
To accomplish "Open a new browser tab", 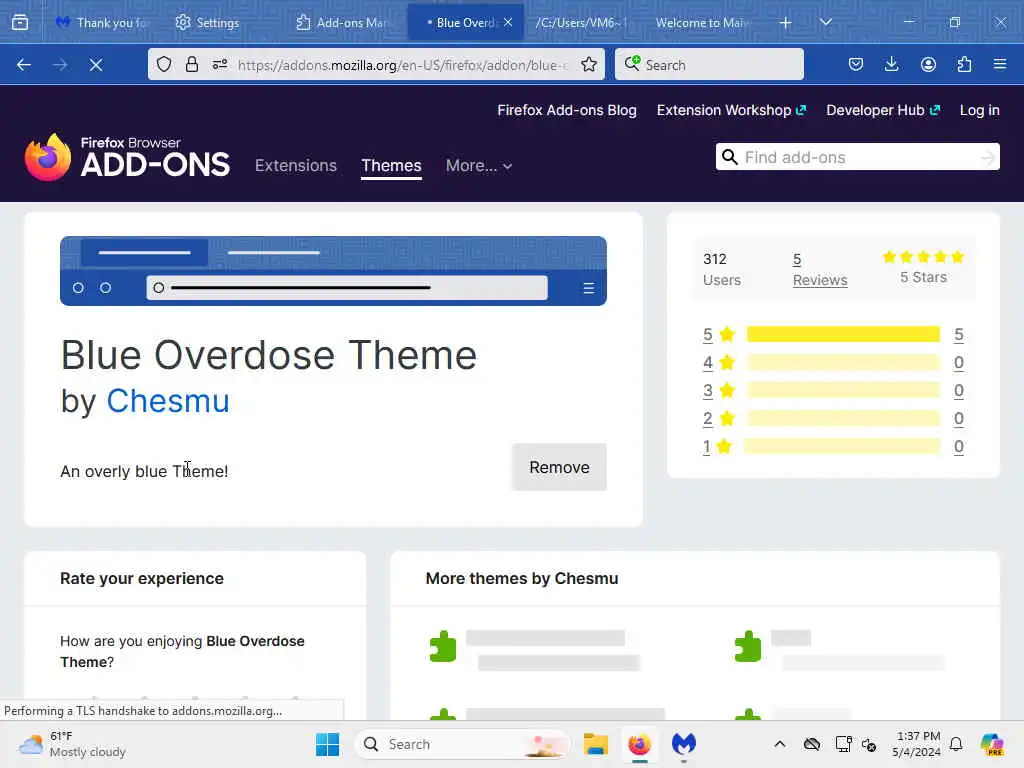I will pyautogui.click(x=785, y=23).
